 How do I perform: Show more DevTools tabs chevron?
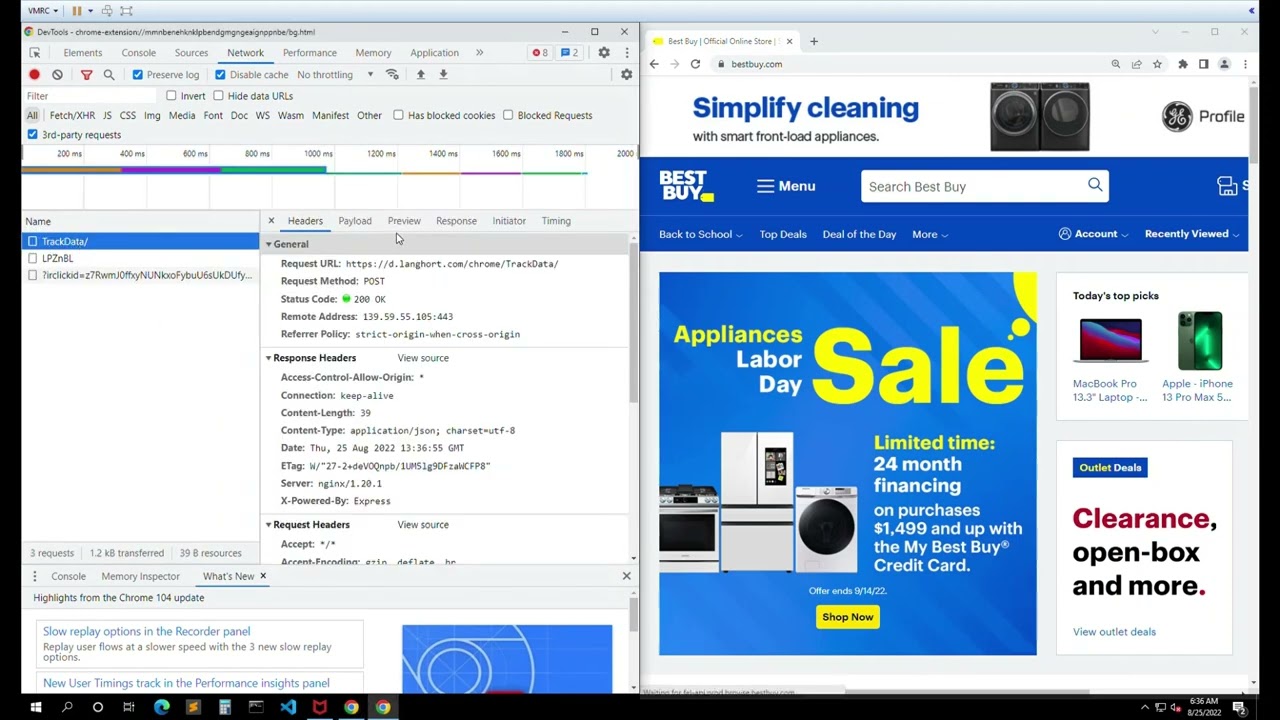pos(479,53)
